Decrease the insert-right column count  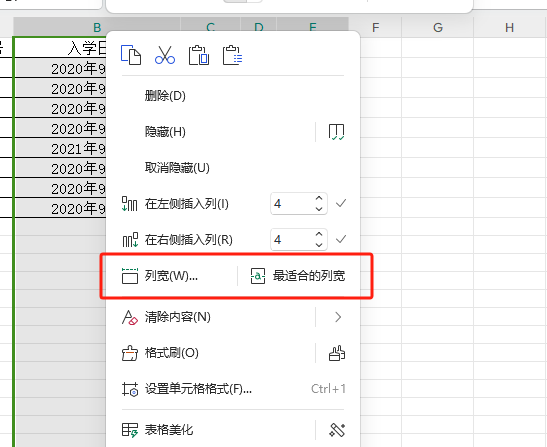click(319, 245)
